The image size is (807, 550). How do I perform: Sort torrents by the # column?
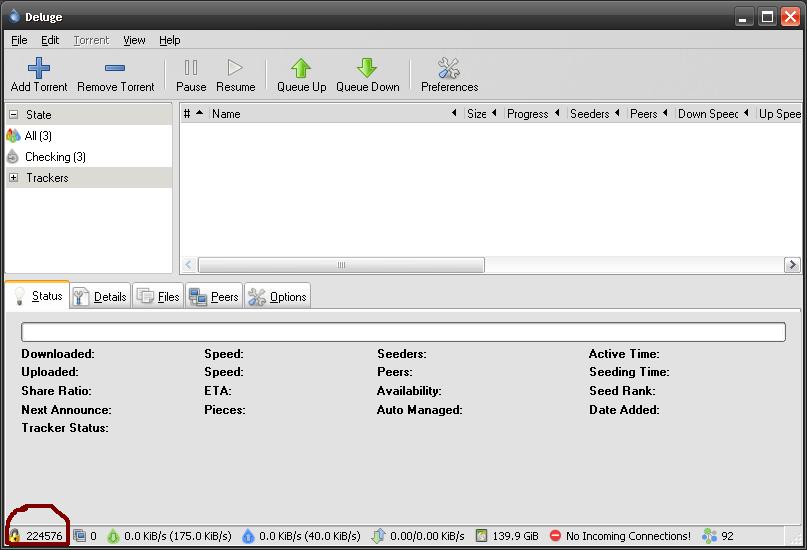point(194,114)
